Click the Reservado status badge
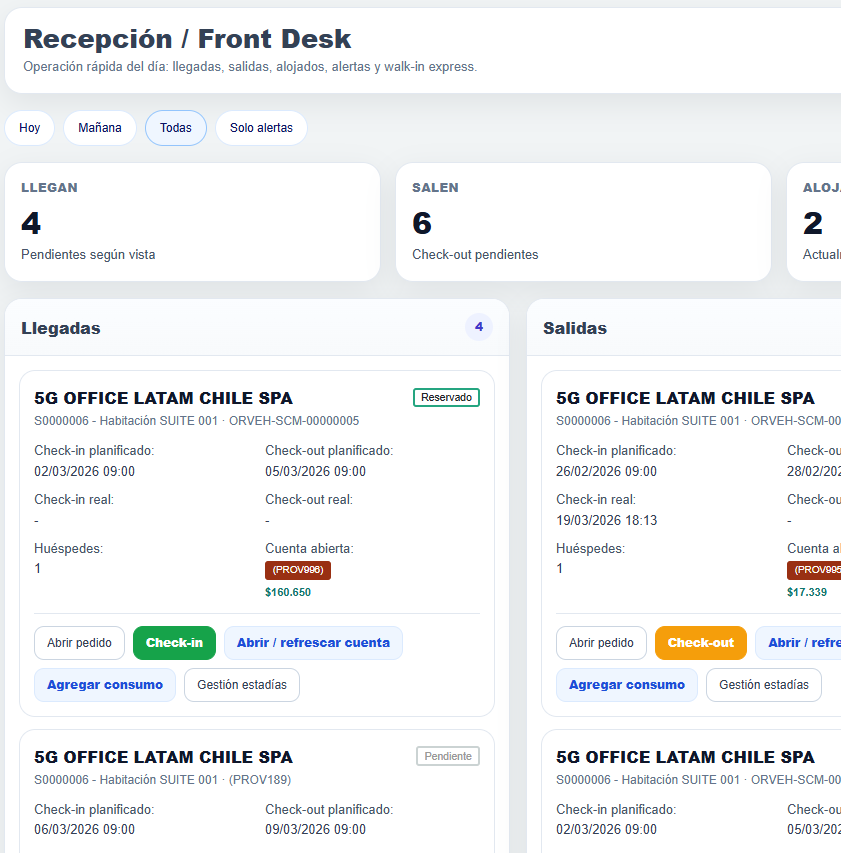 [x=446, y=398]
